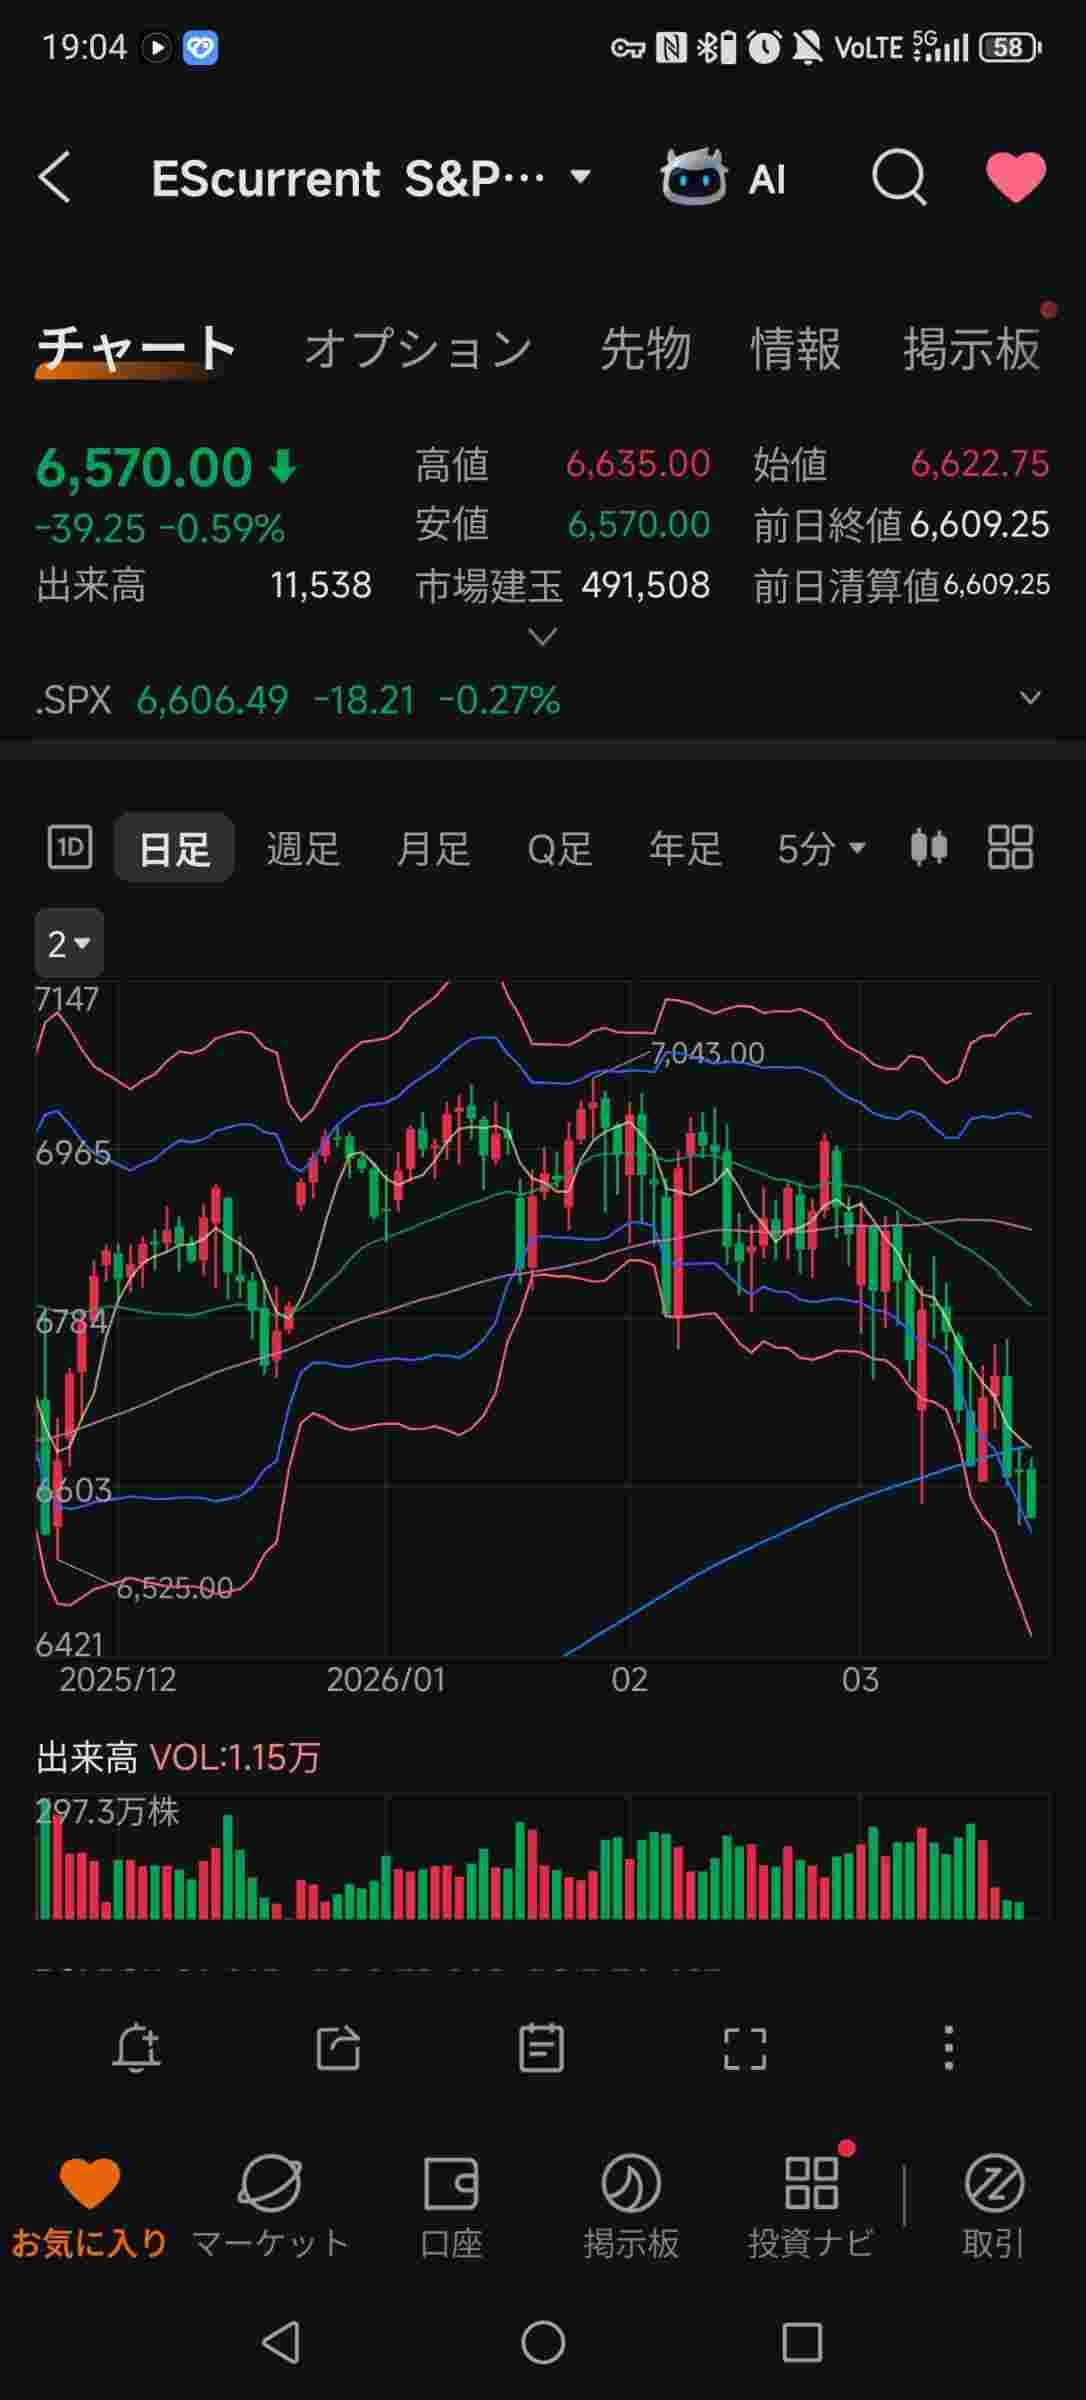Expand the .SPX index row chevron
Image resolution: width=1086 pixels, height=2400 pixels.
pos(1030,698)
